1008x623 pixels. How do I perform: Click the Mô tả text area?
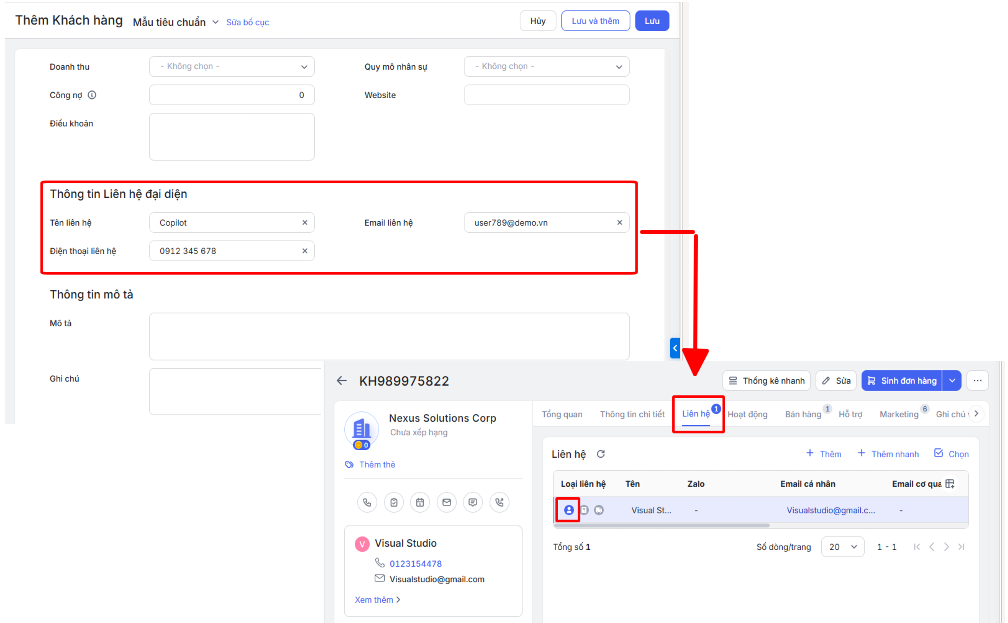point(390,336)
